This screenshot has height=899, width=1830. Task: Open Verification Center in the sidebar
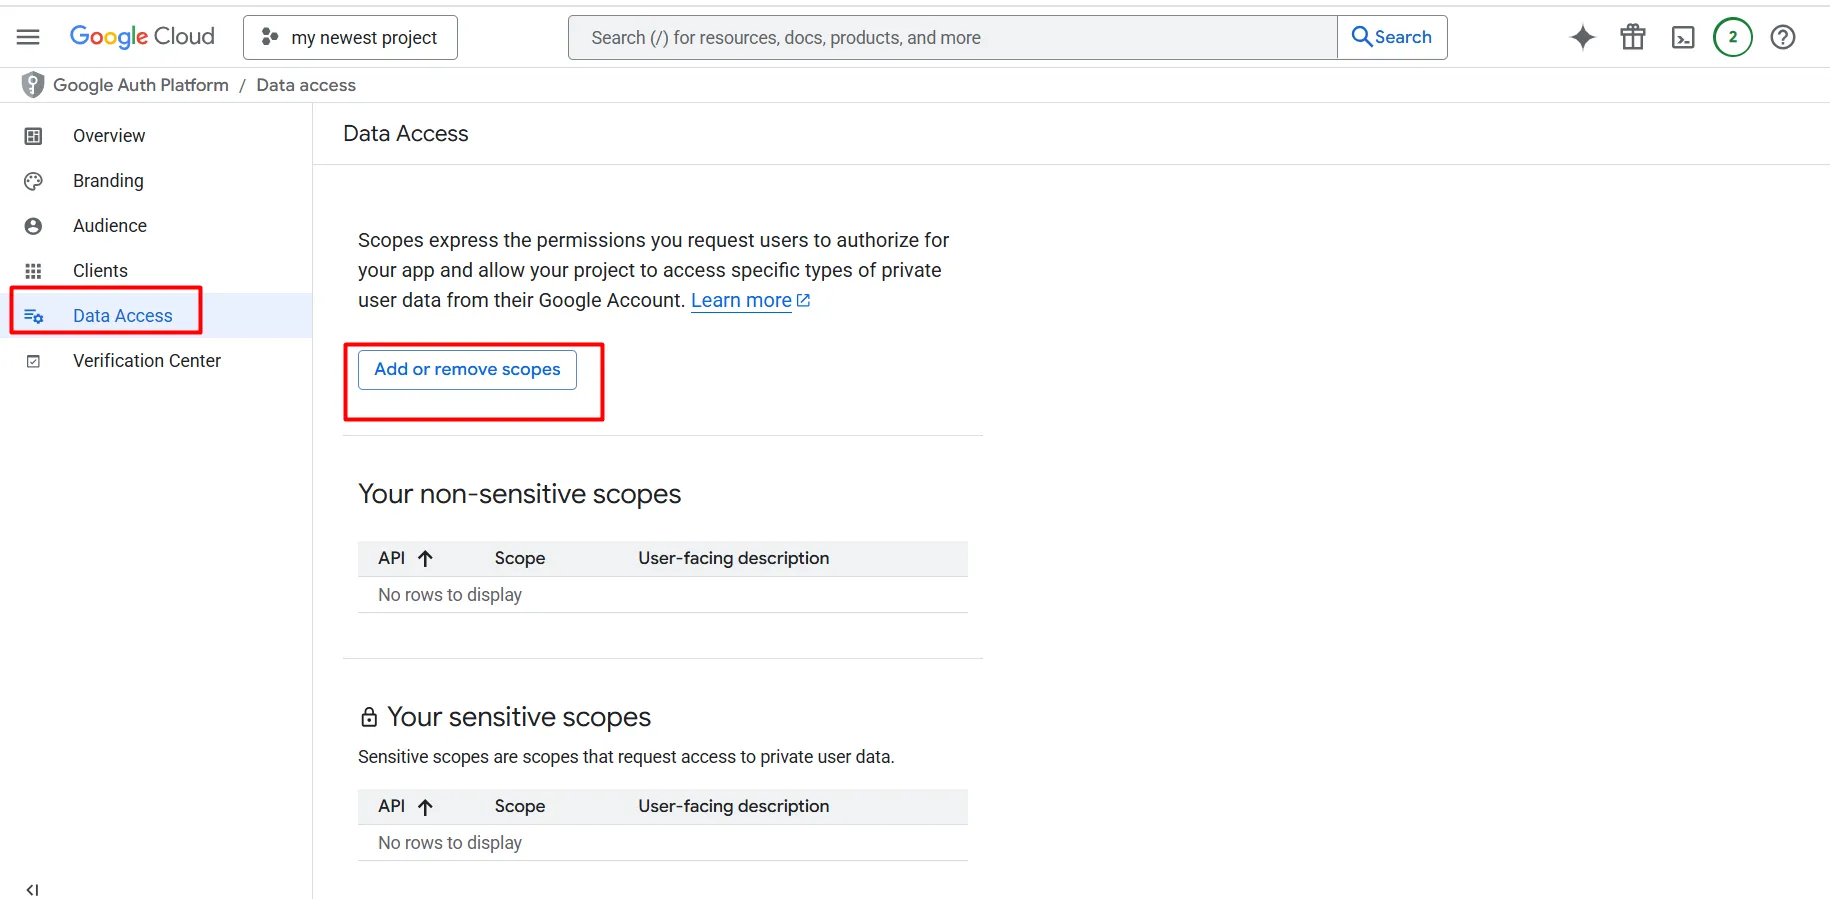point(156,361)
